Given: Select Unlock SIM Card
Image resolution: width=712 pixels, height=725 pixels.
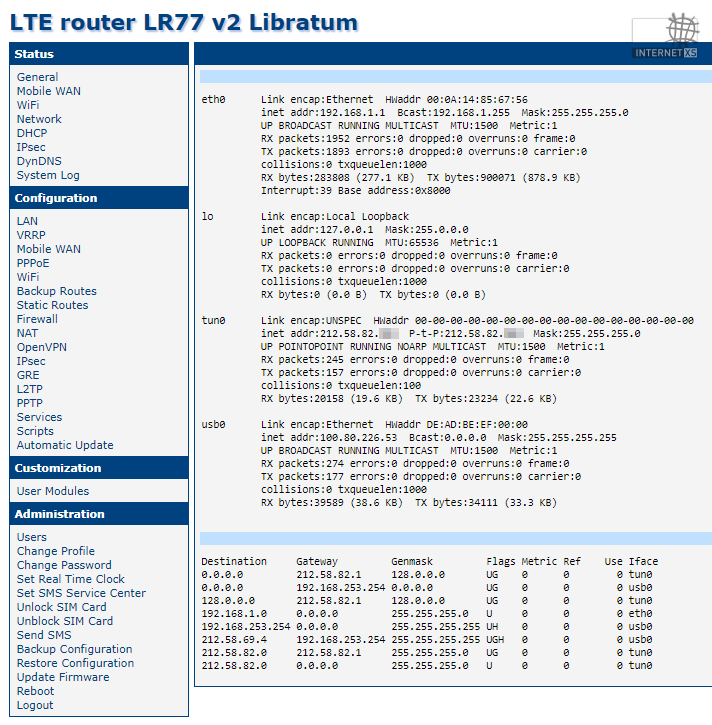Looking at the screenshot, I should click(x=61, y=607).
